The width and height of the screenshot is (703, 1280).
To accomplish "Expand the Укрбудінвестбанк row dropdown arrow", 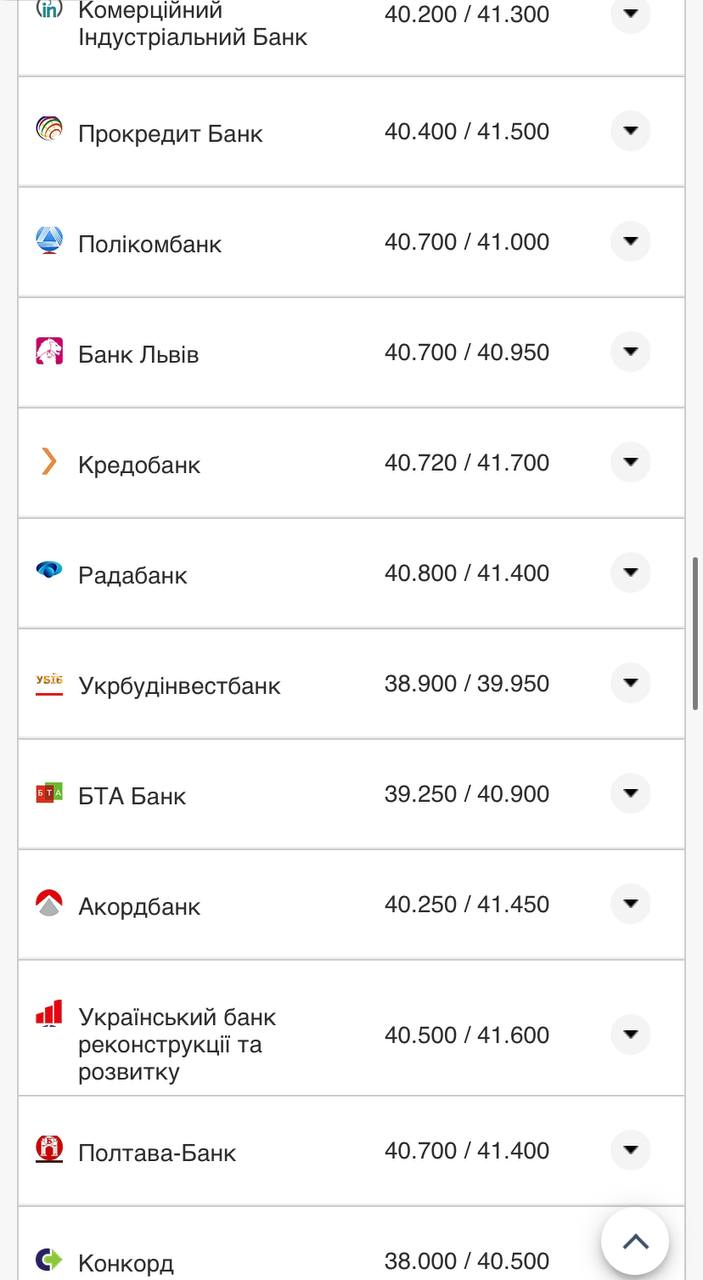I will (x=630, y=683).
